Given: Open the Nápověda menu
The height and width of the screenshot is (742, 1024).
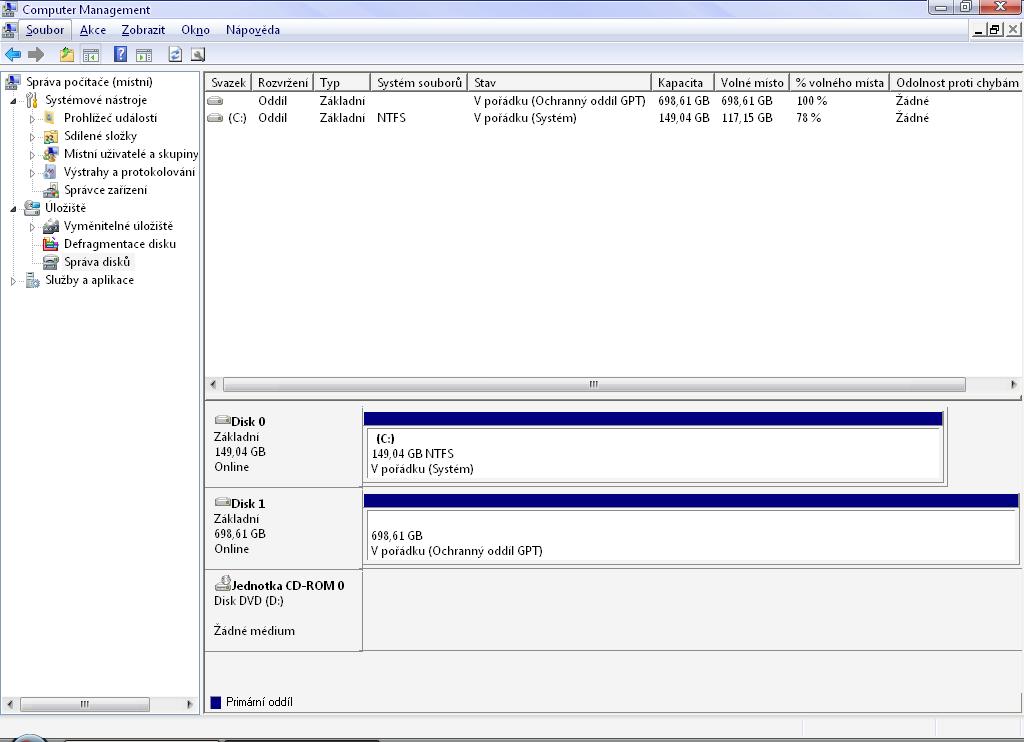Looking at the screenshot, I should pyautogui.click(x=253, y=30).
